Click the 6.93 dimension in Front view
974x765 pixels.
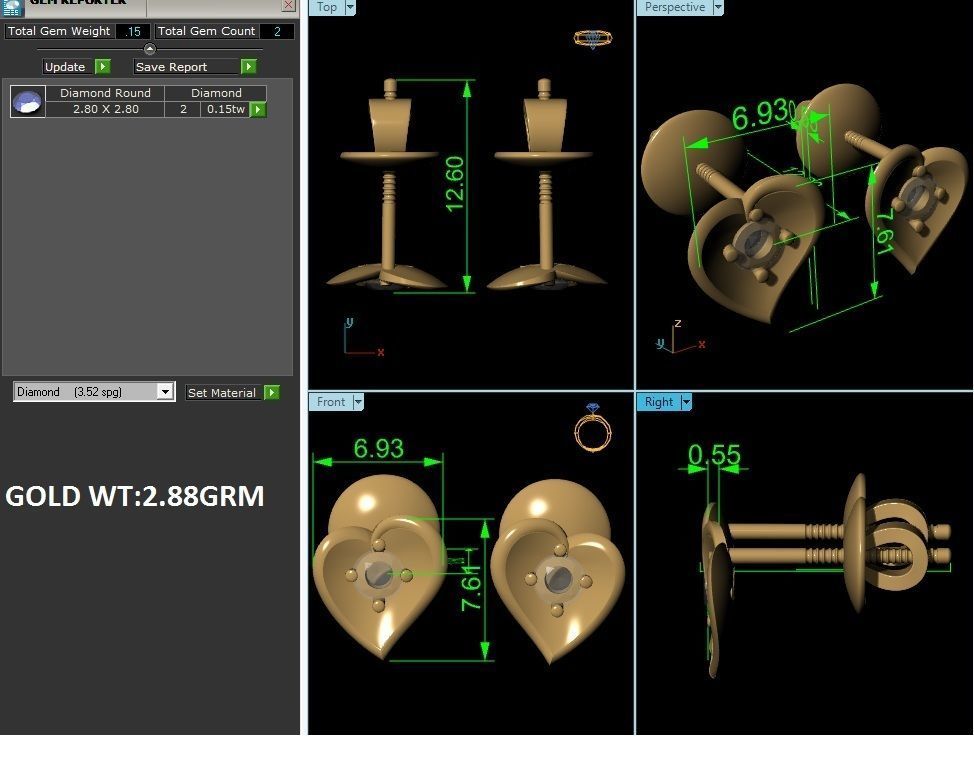(x=379, y=448)
